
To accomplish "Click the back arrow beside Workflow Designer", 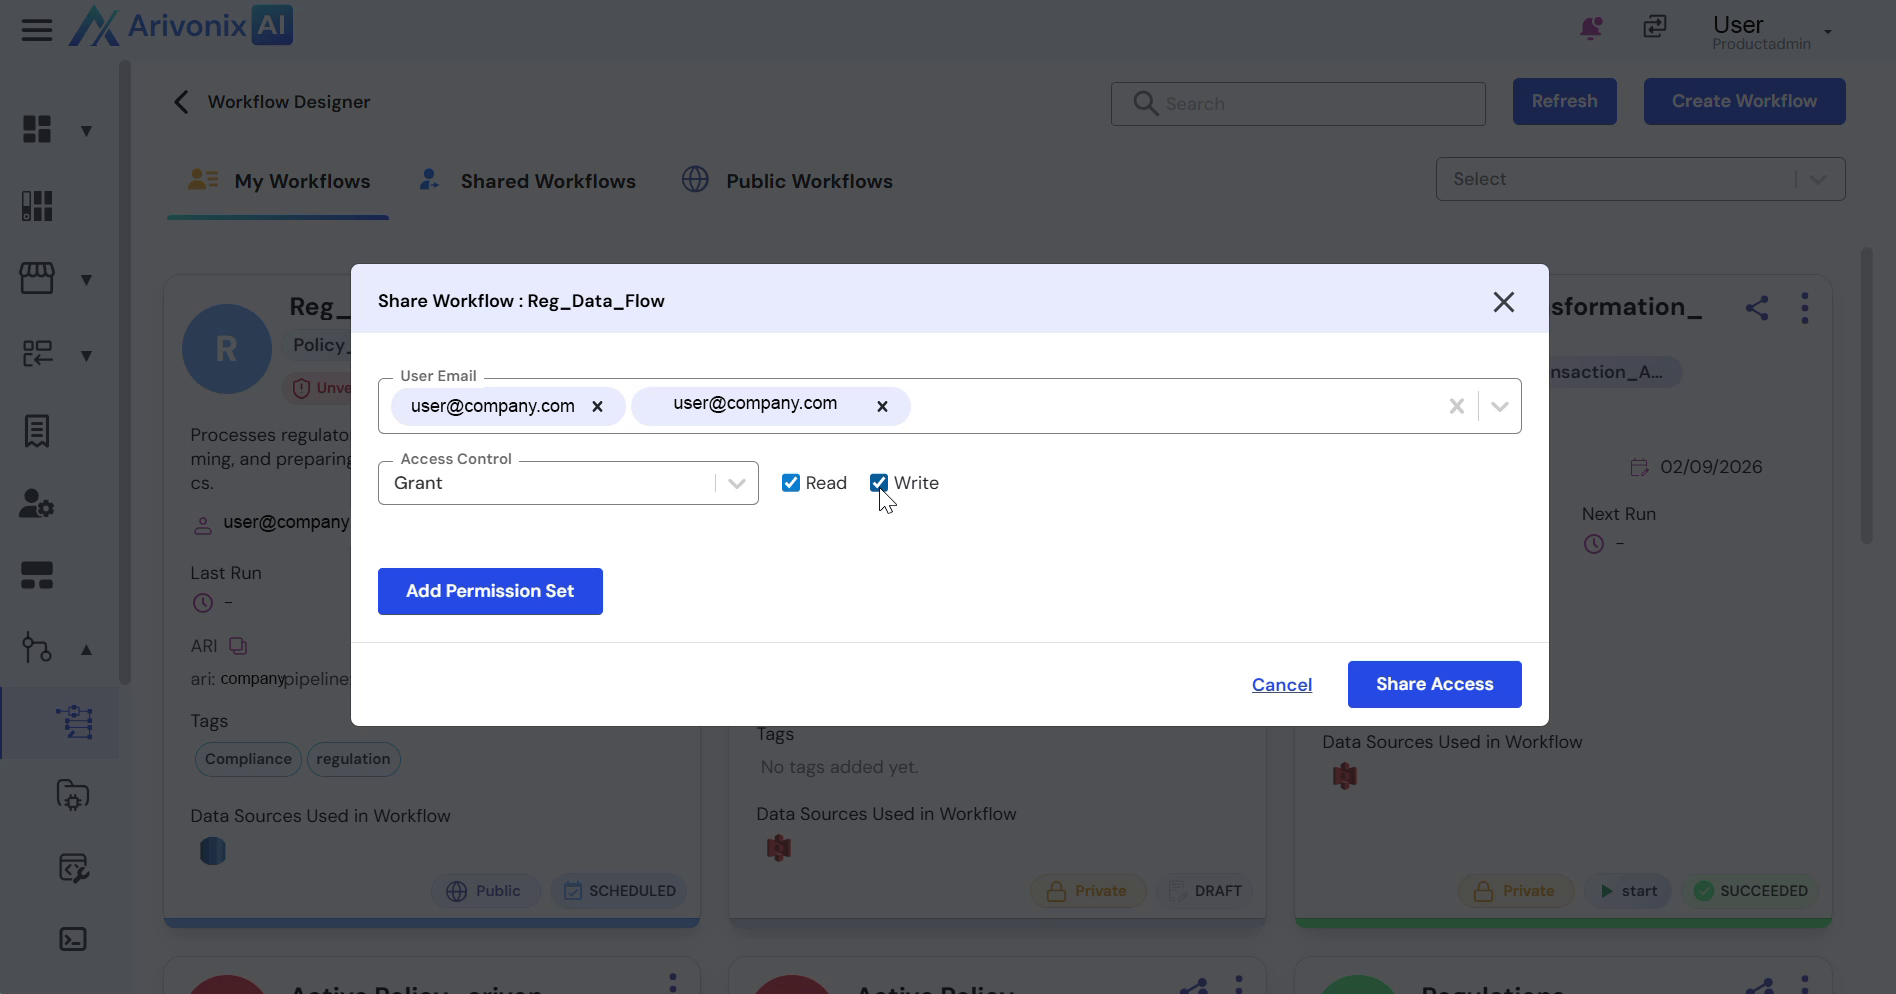I will click(x=181, y=102).
